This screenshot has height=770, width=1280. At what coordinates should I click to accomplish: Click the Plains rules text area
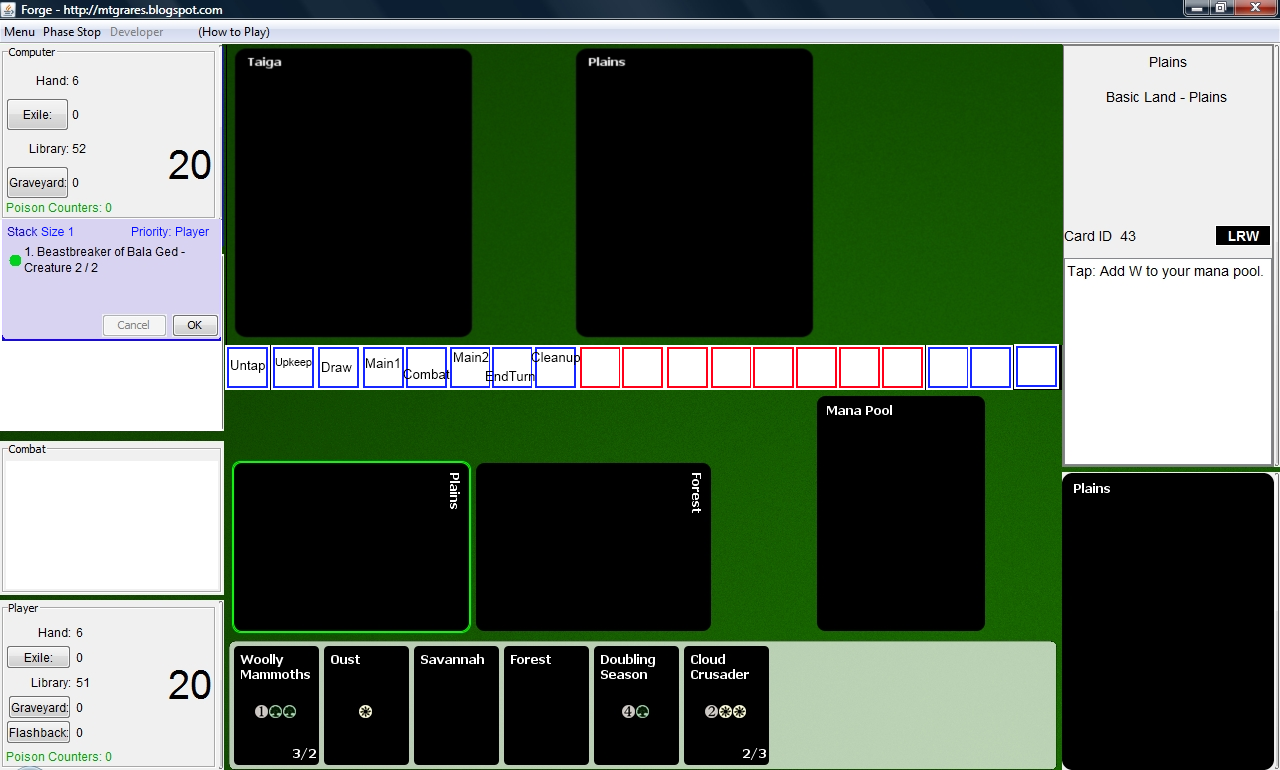pyautogui.click(x=1167, y=361)
